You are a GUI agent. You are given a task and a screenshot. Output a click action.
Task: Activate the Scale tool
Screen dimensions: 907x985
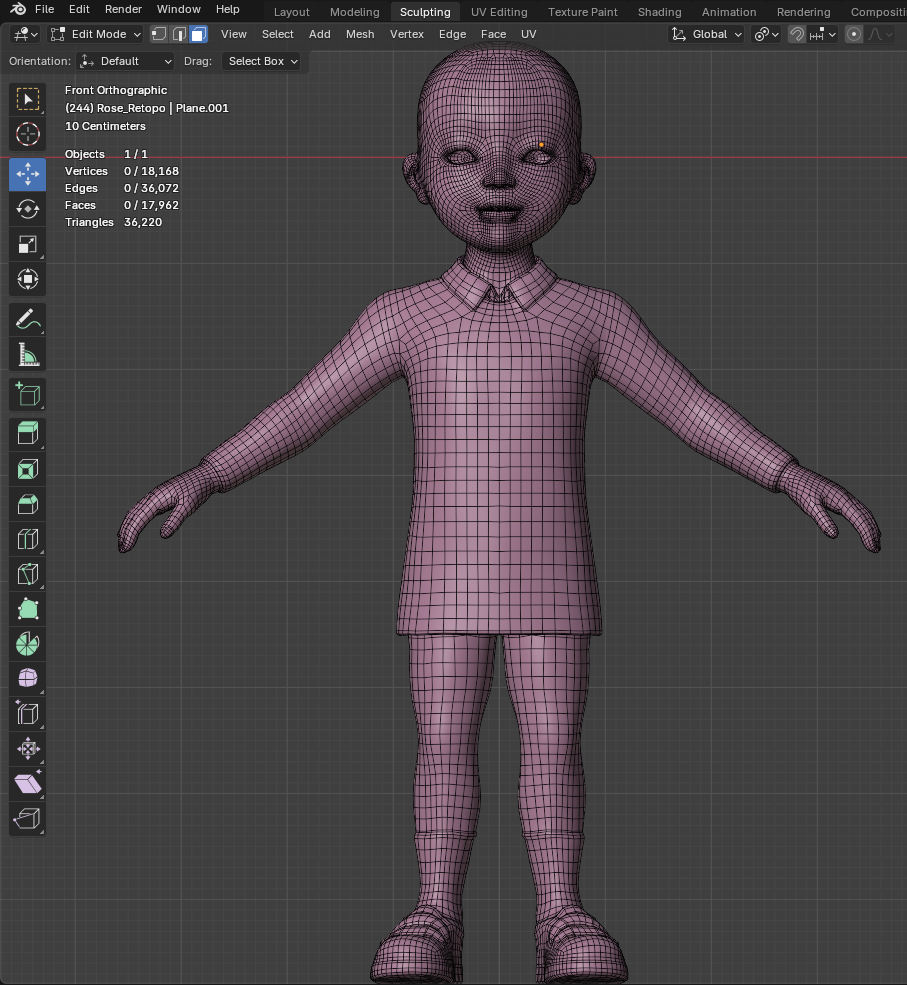(28, 244)
